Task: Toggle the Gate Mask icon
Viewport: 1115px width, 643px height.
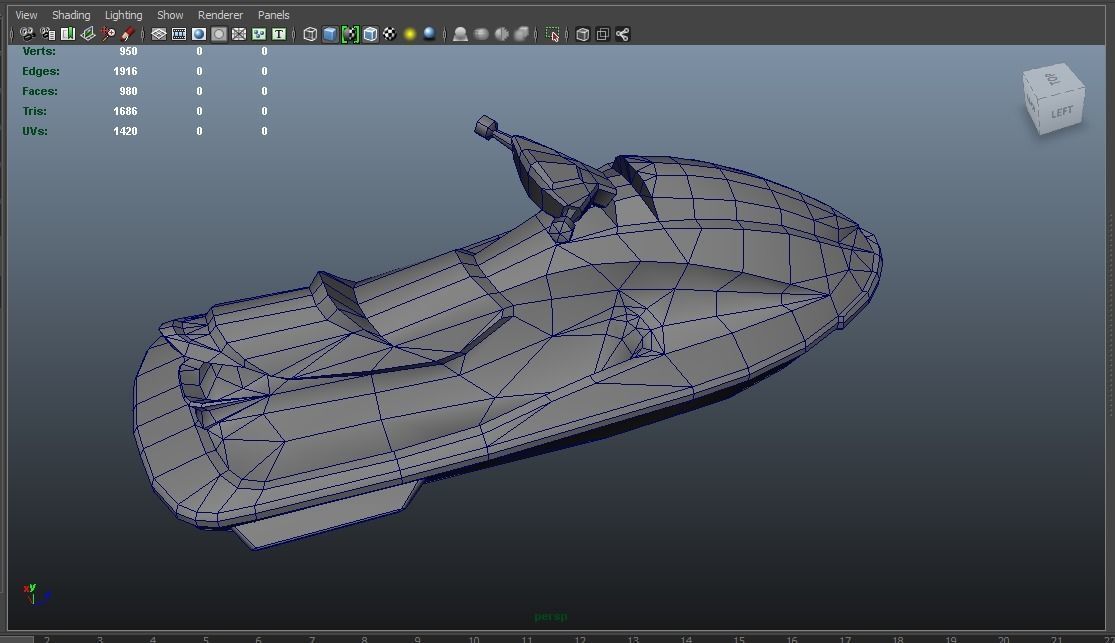Action: pos(219,34)
